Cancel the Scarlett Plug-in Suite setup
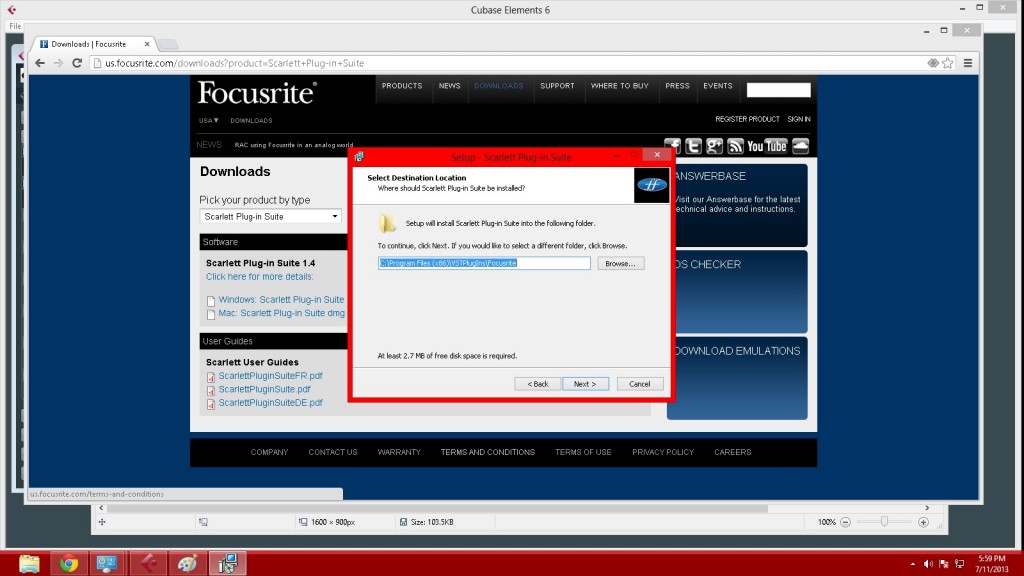 [x=639, y=384]
